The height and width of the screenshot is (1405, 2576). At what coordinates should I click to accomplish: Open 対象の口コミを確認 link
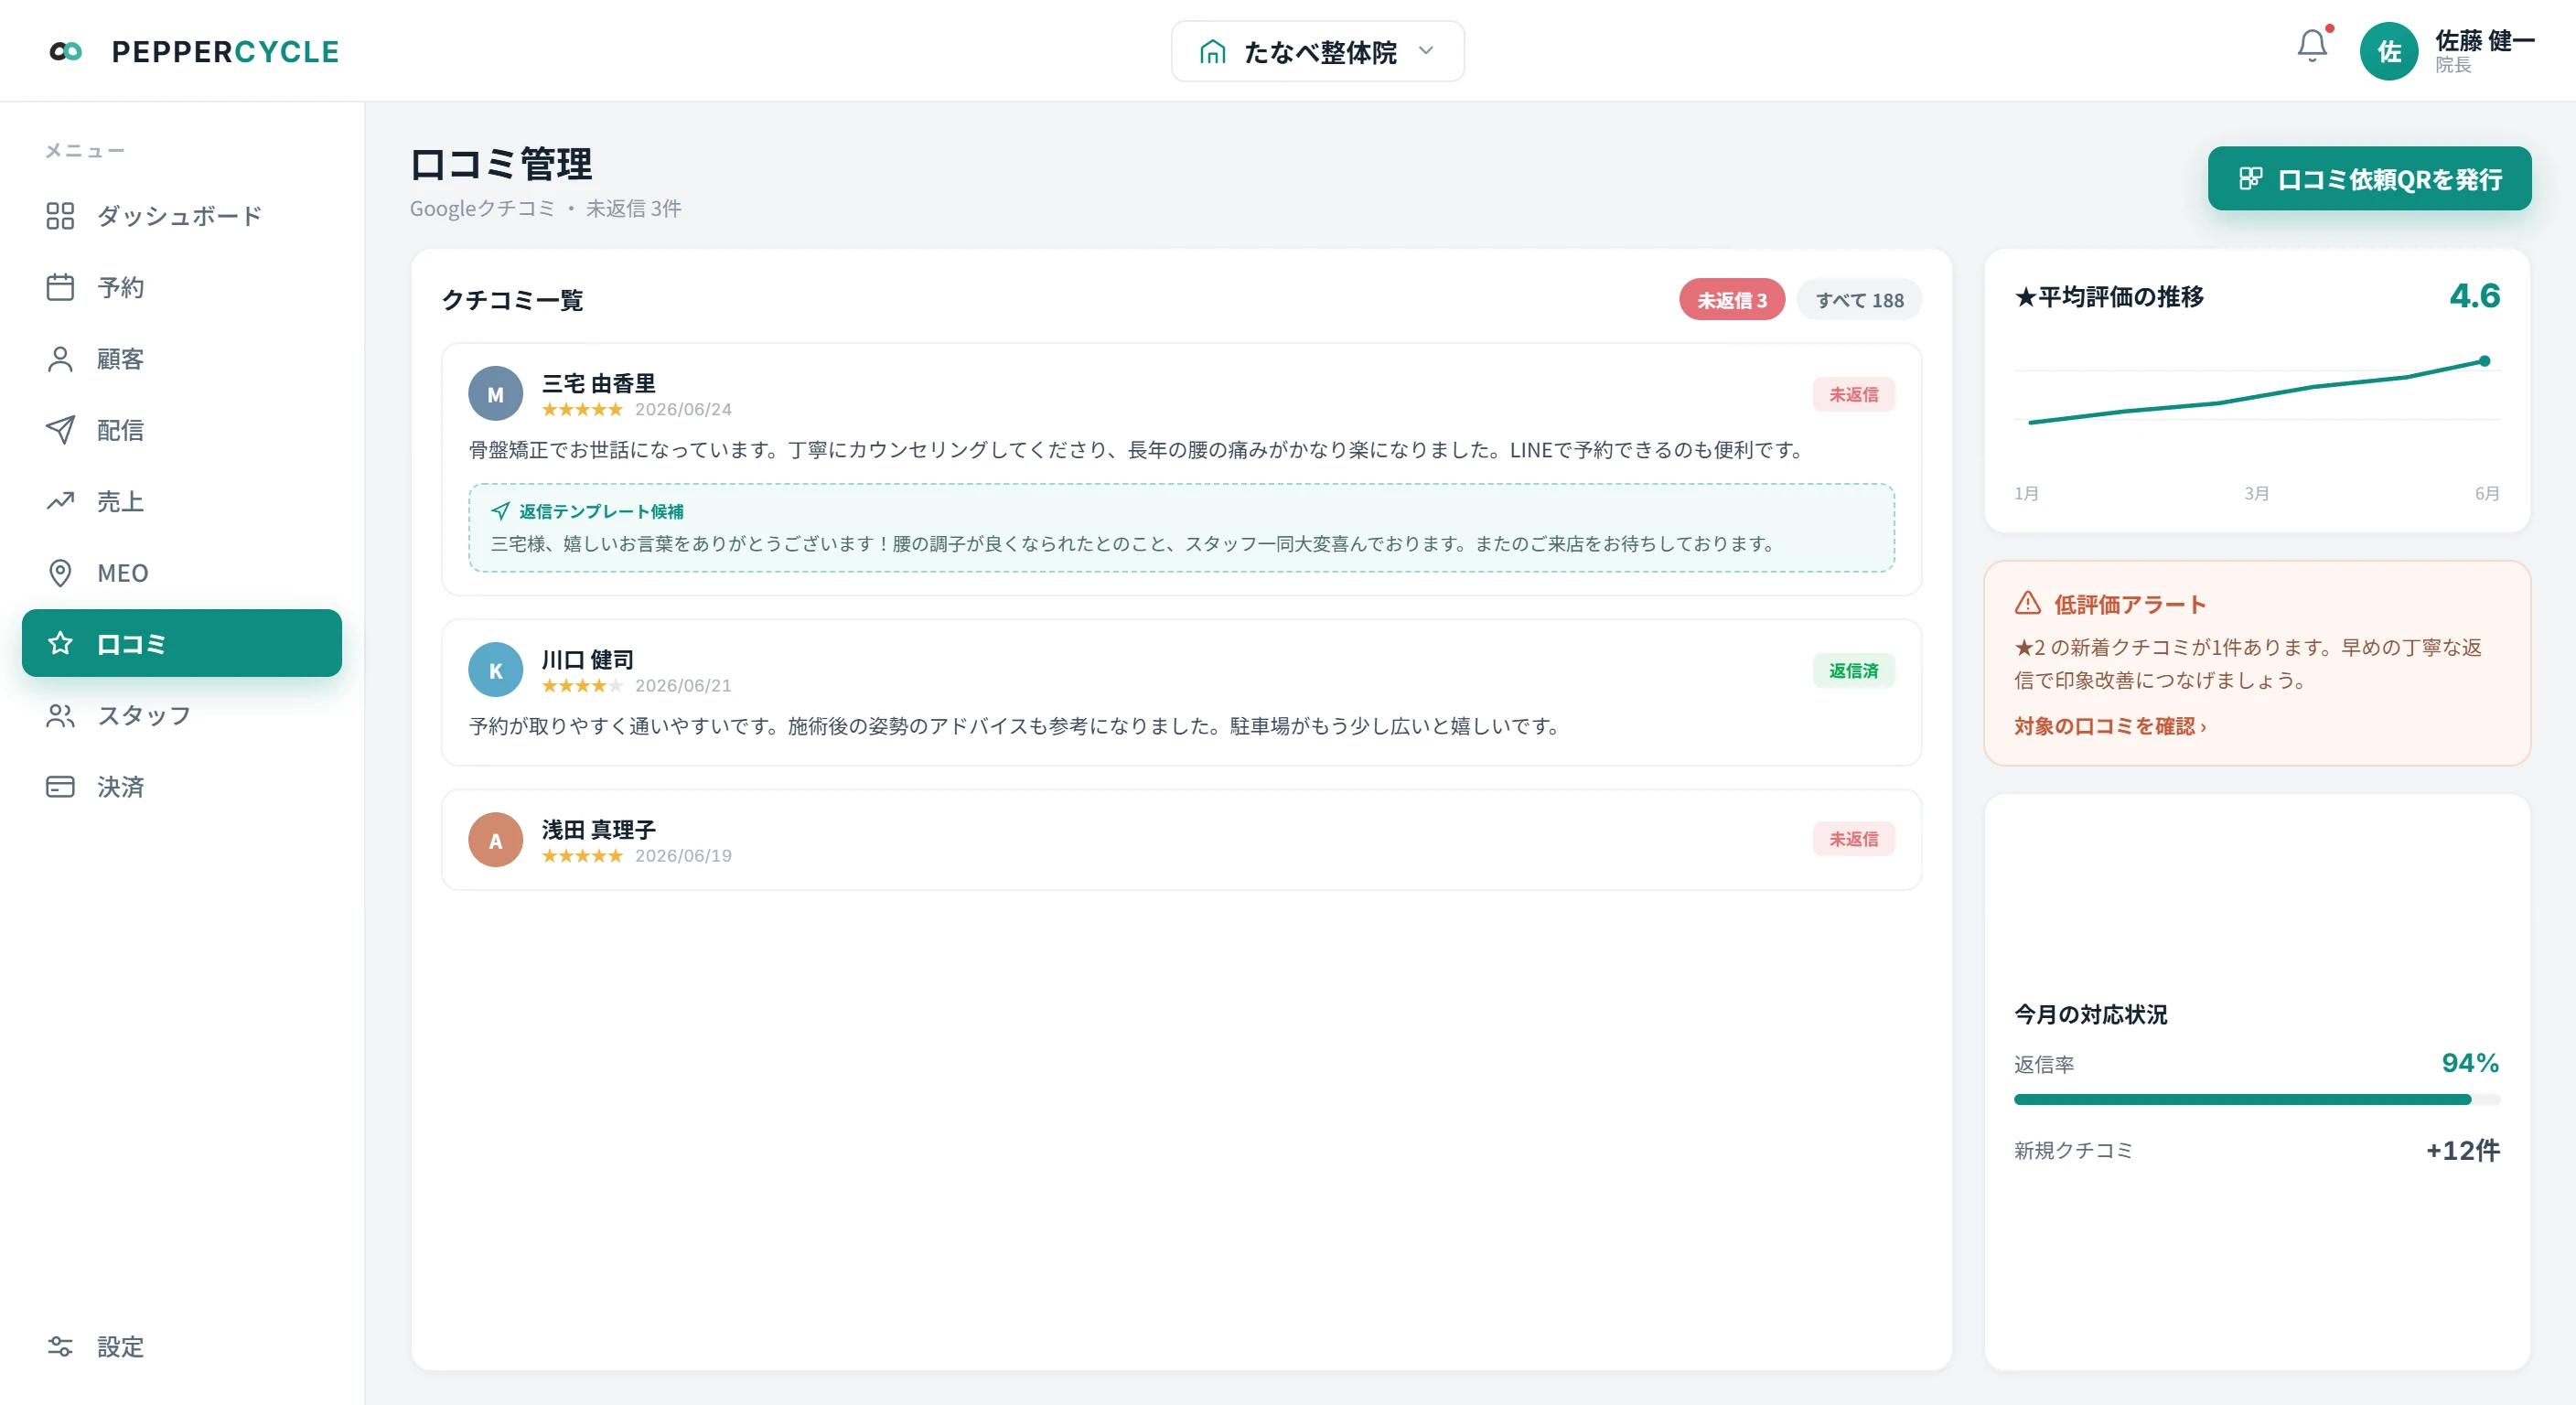2109,726
